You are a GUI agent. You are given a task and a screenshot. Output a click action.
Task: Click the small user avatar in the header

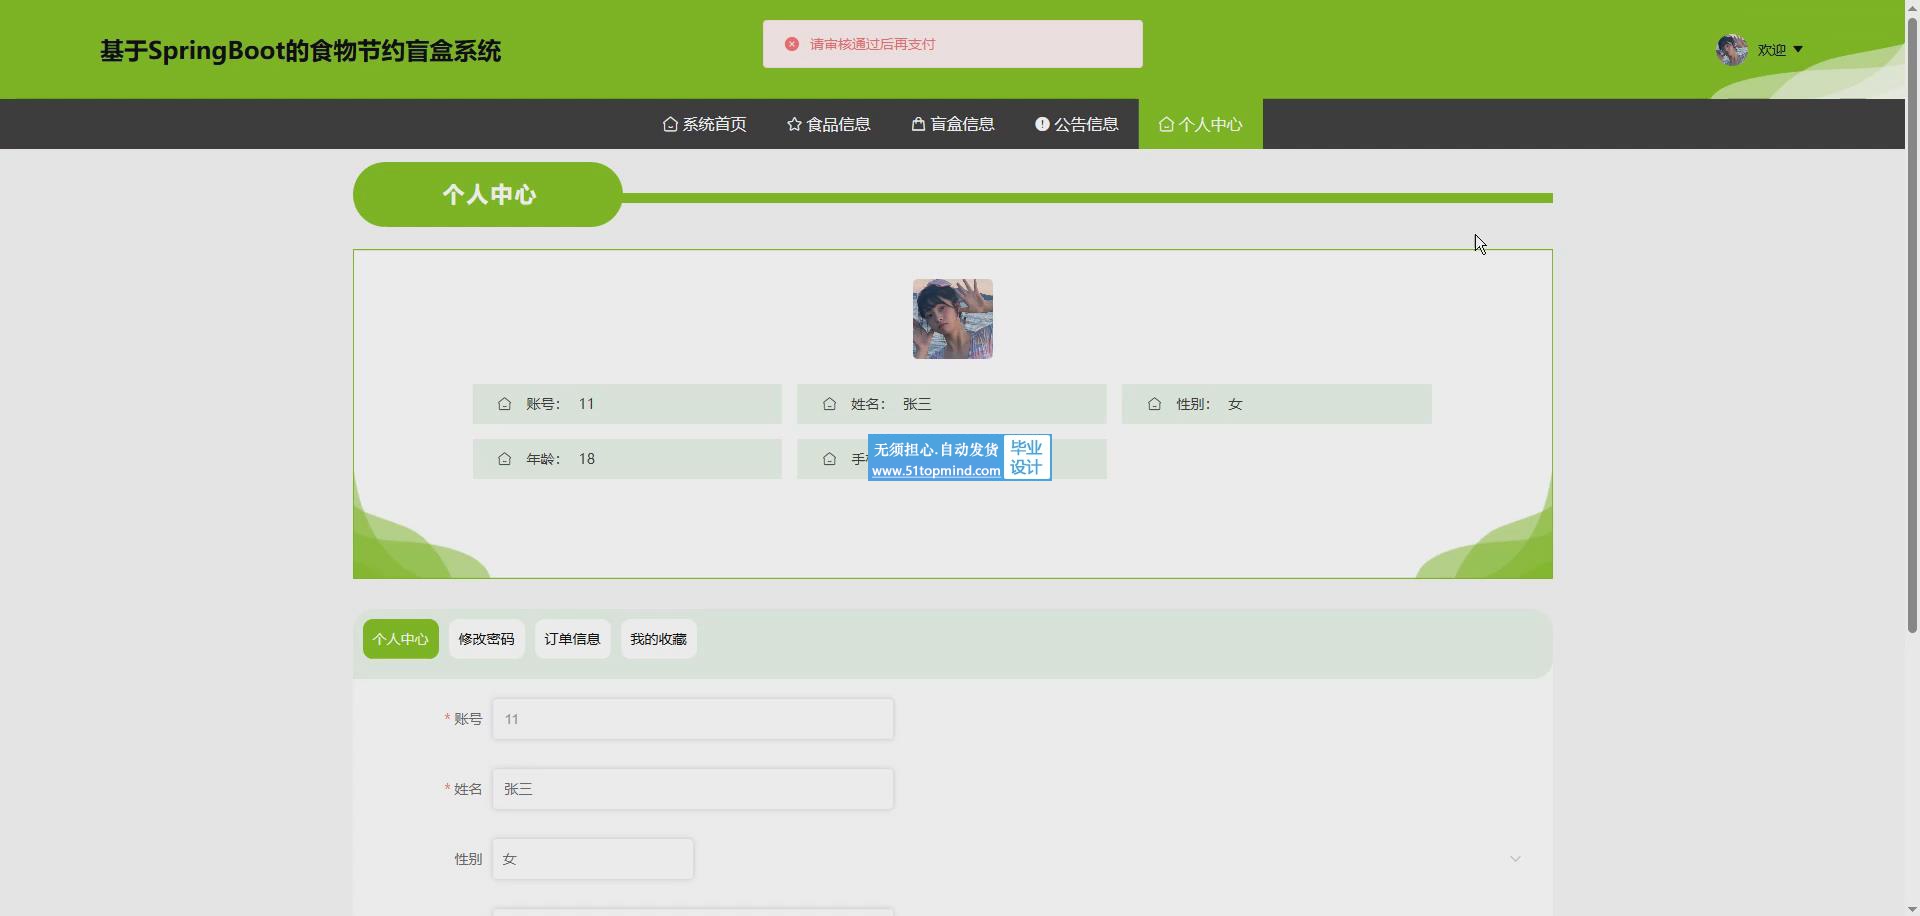point(1731,49)
